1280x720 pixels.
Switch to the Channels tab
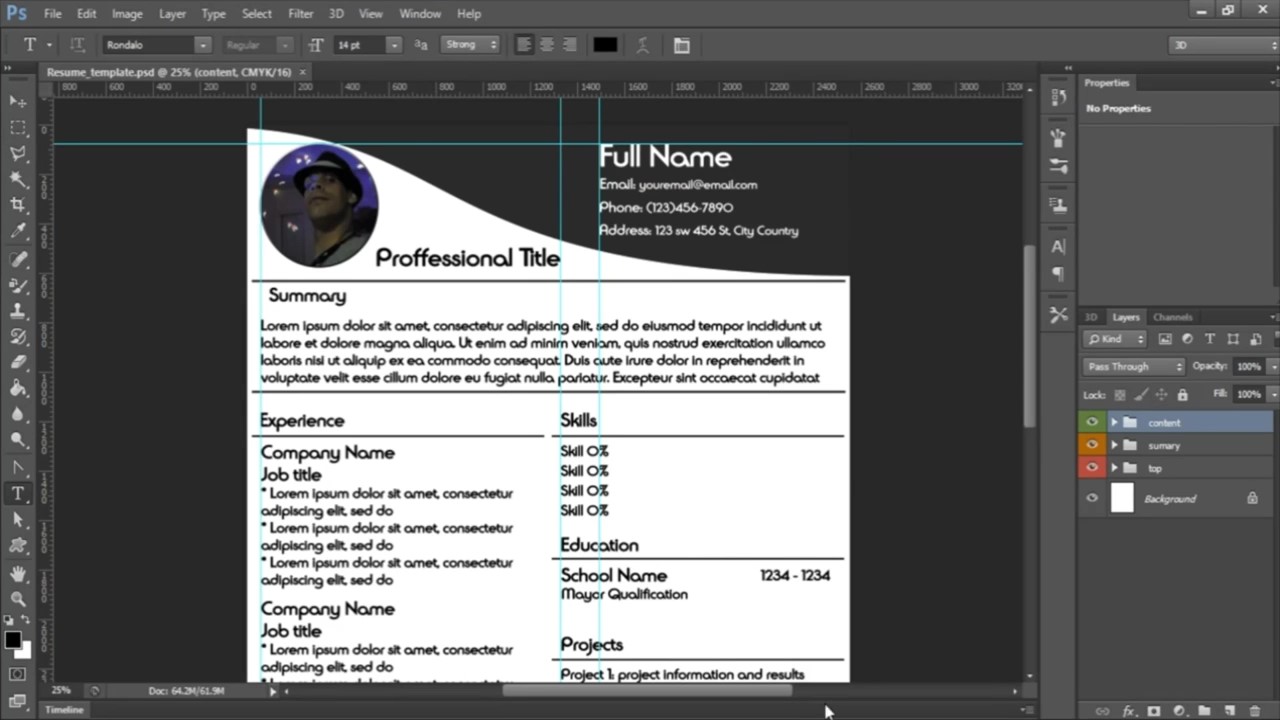[x=1171, y=317]
